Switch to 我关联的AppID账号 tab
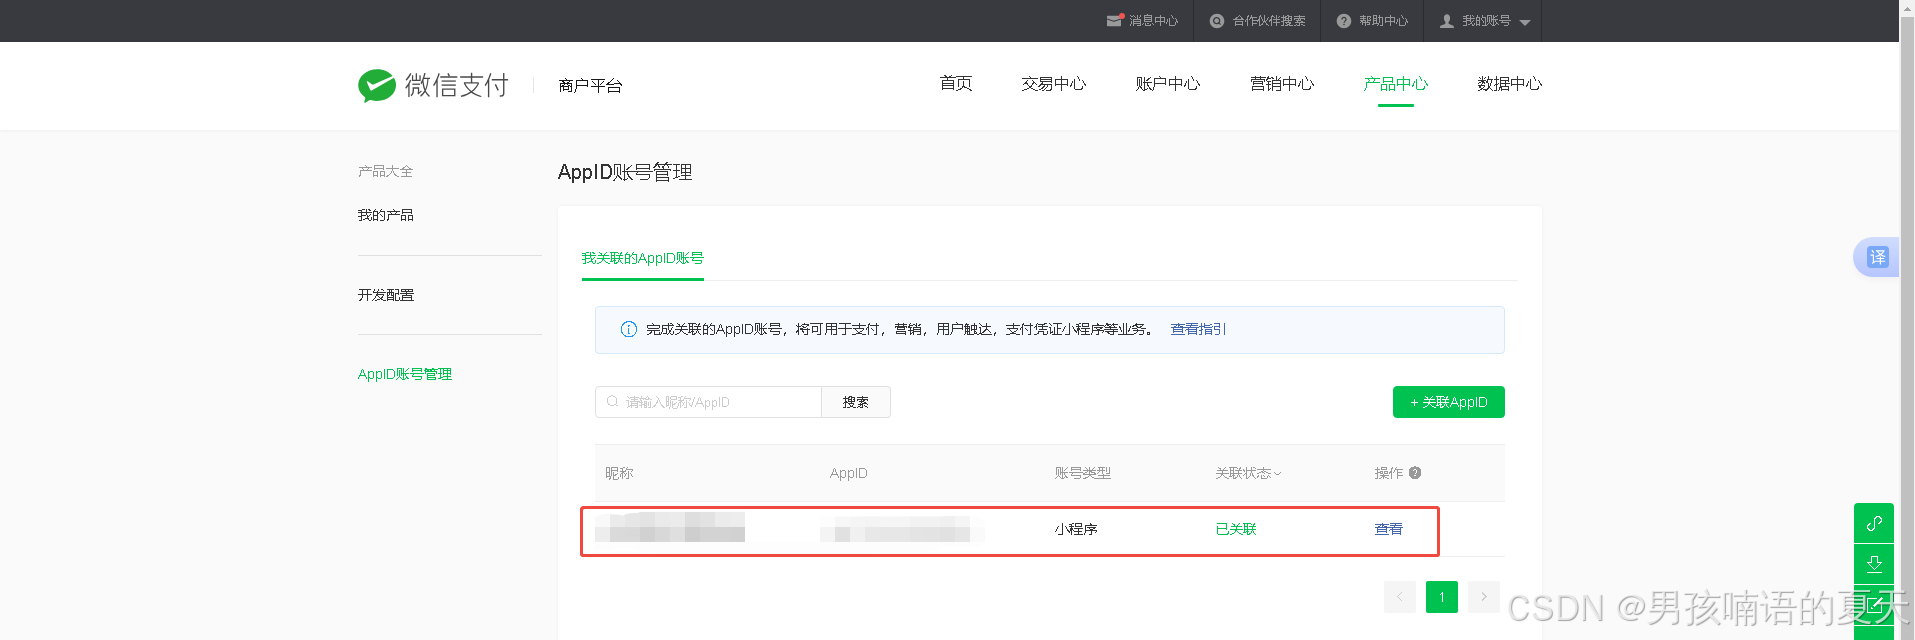 [643, 258]
